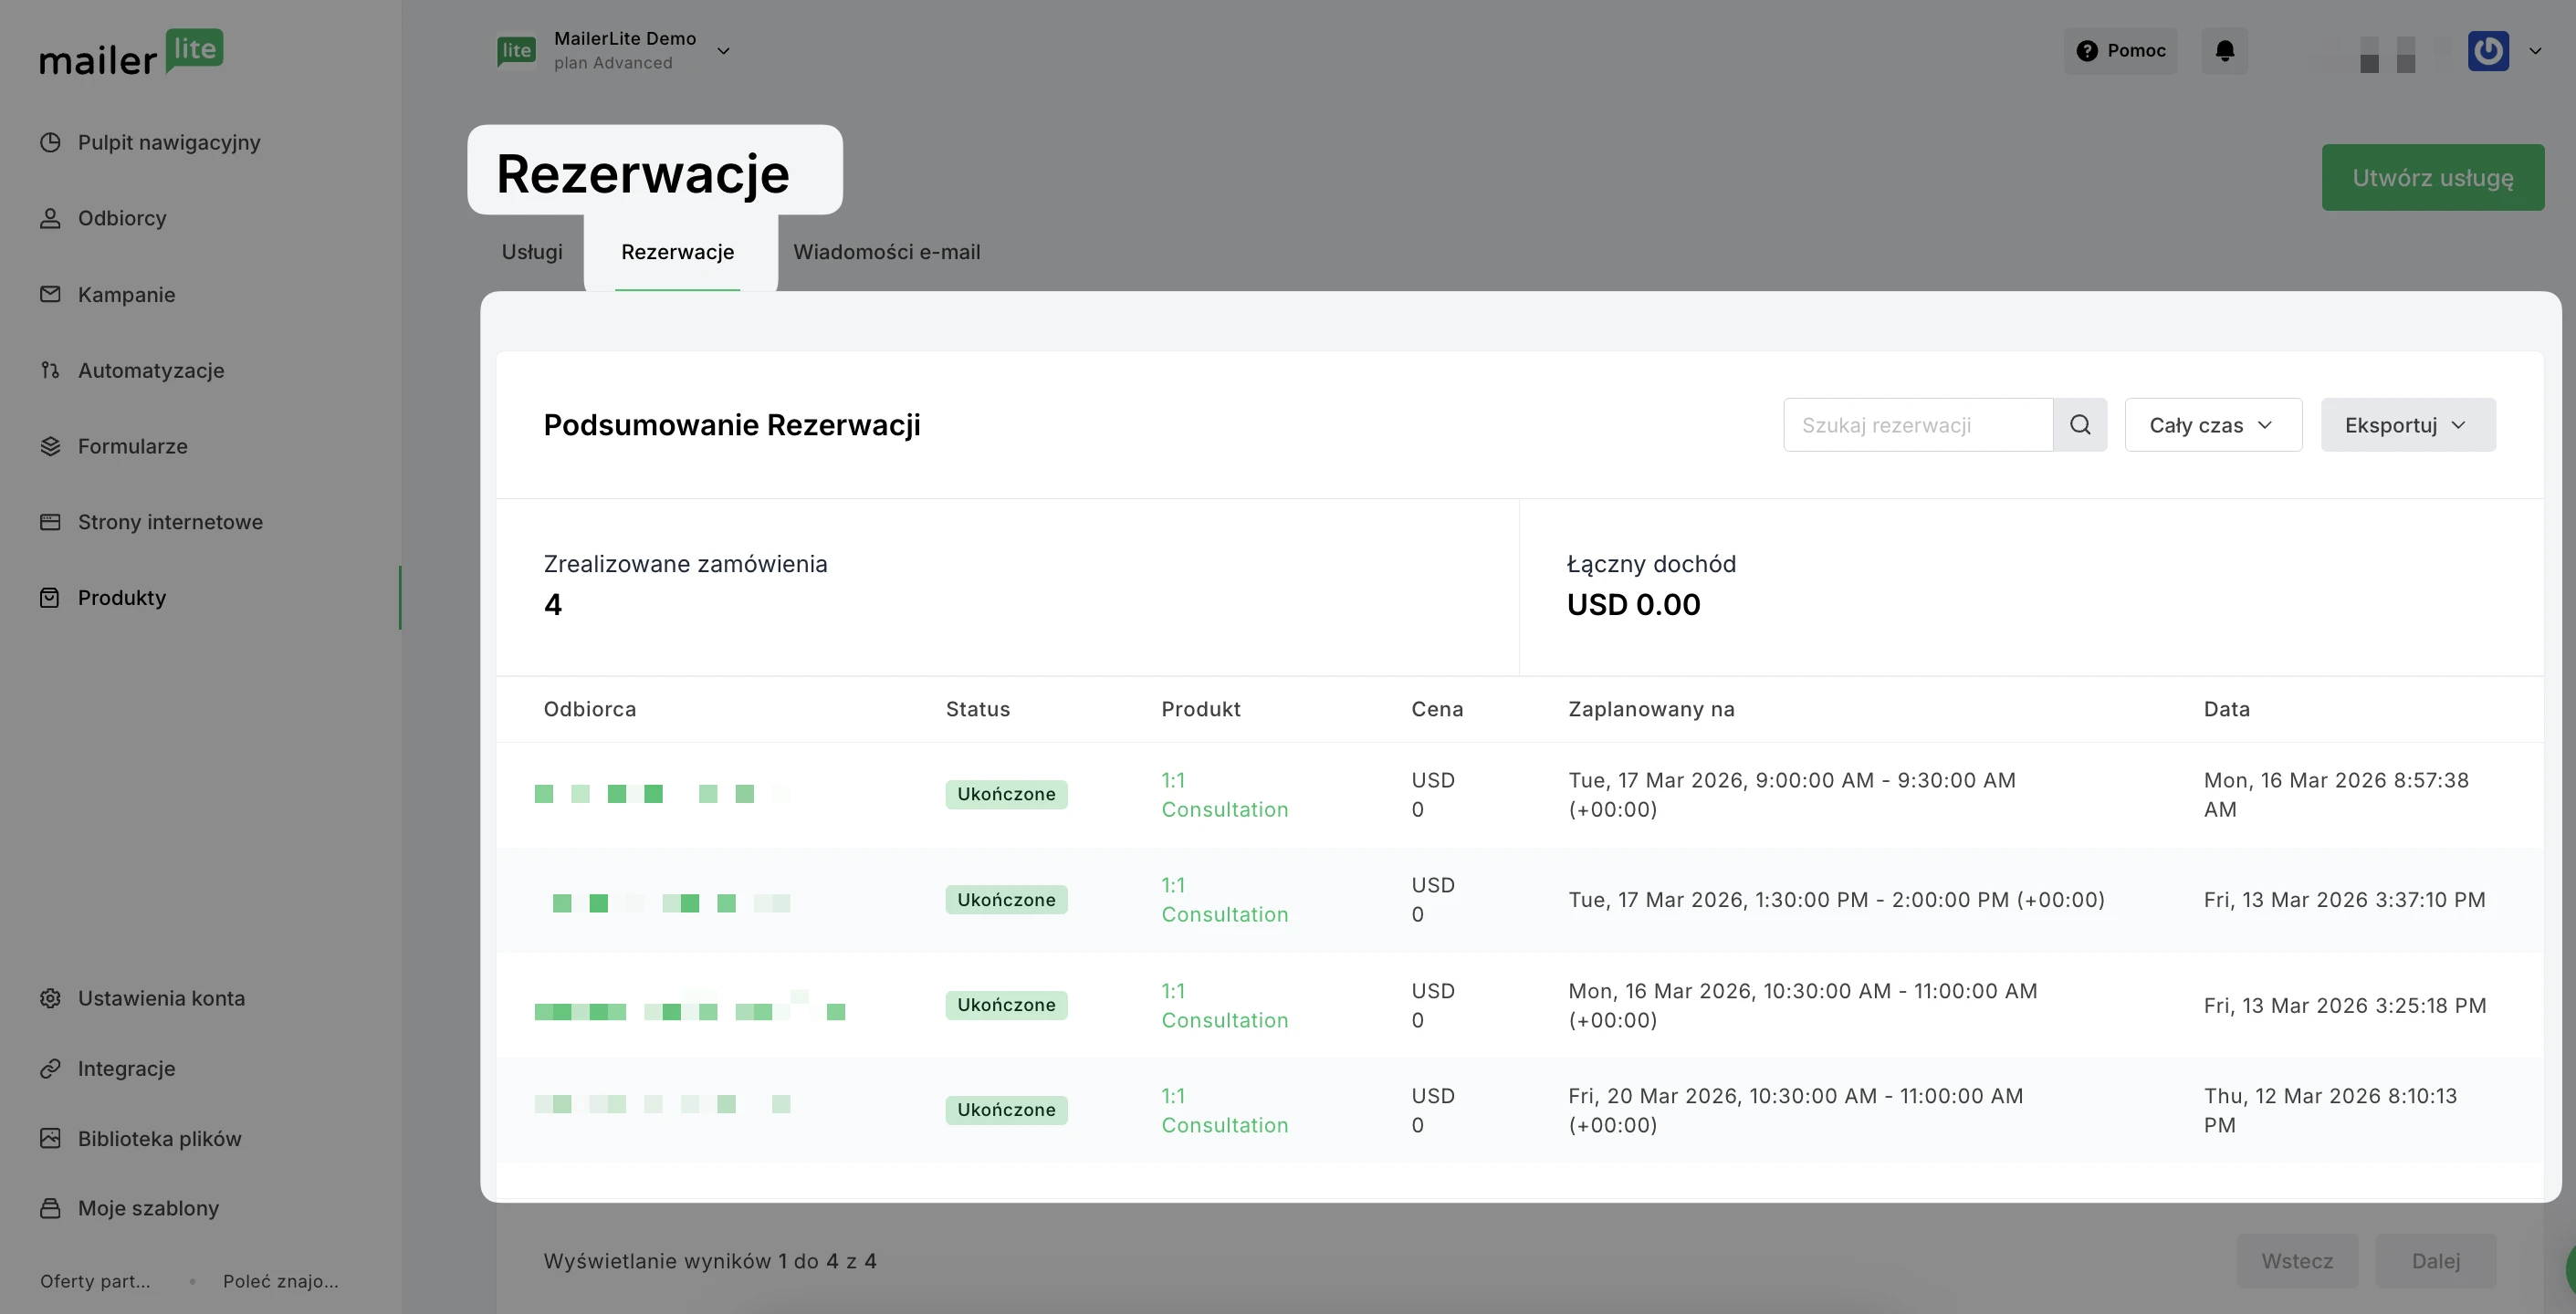Click the Utwórz usługę button

tap(2432, 178)
